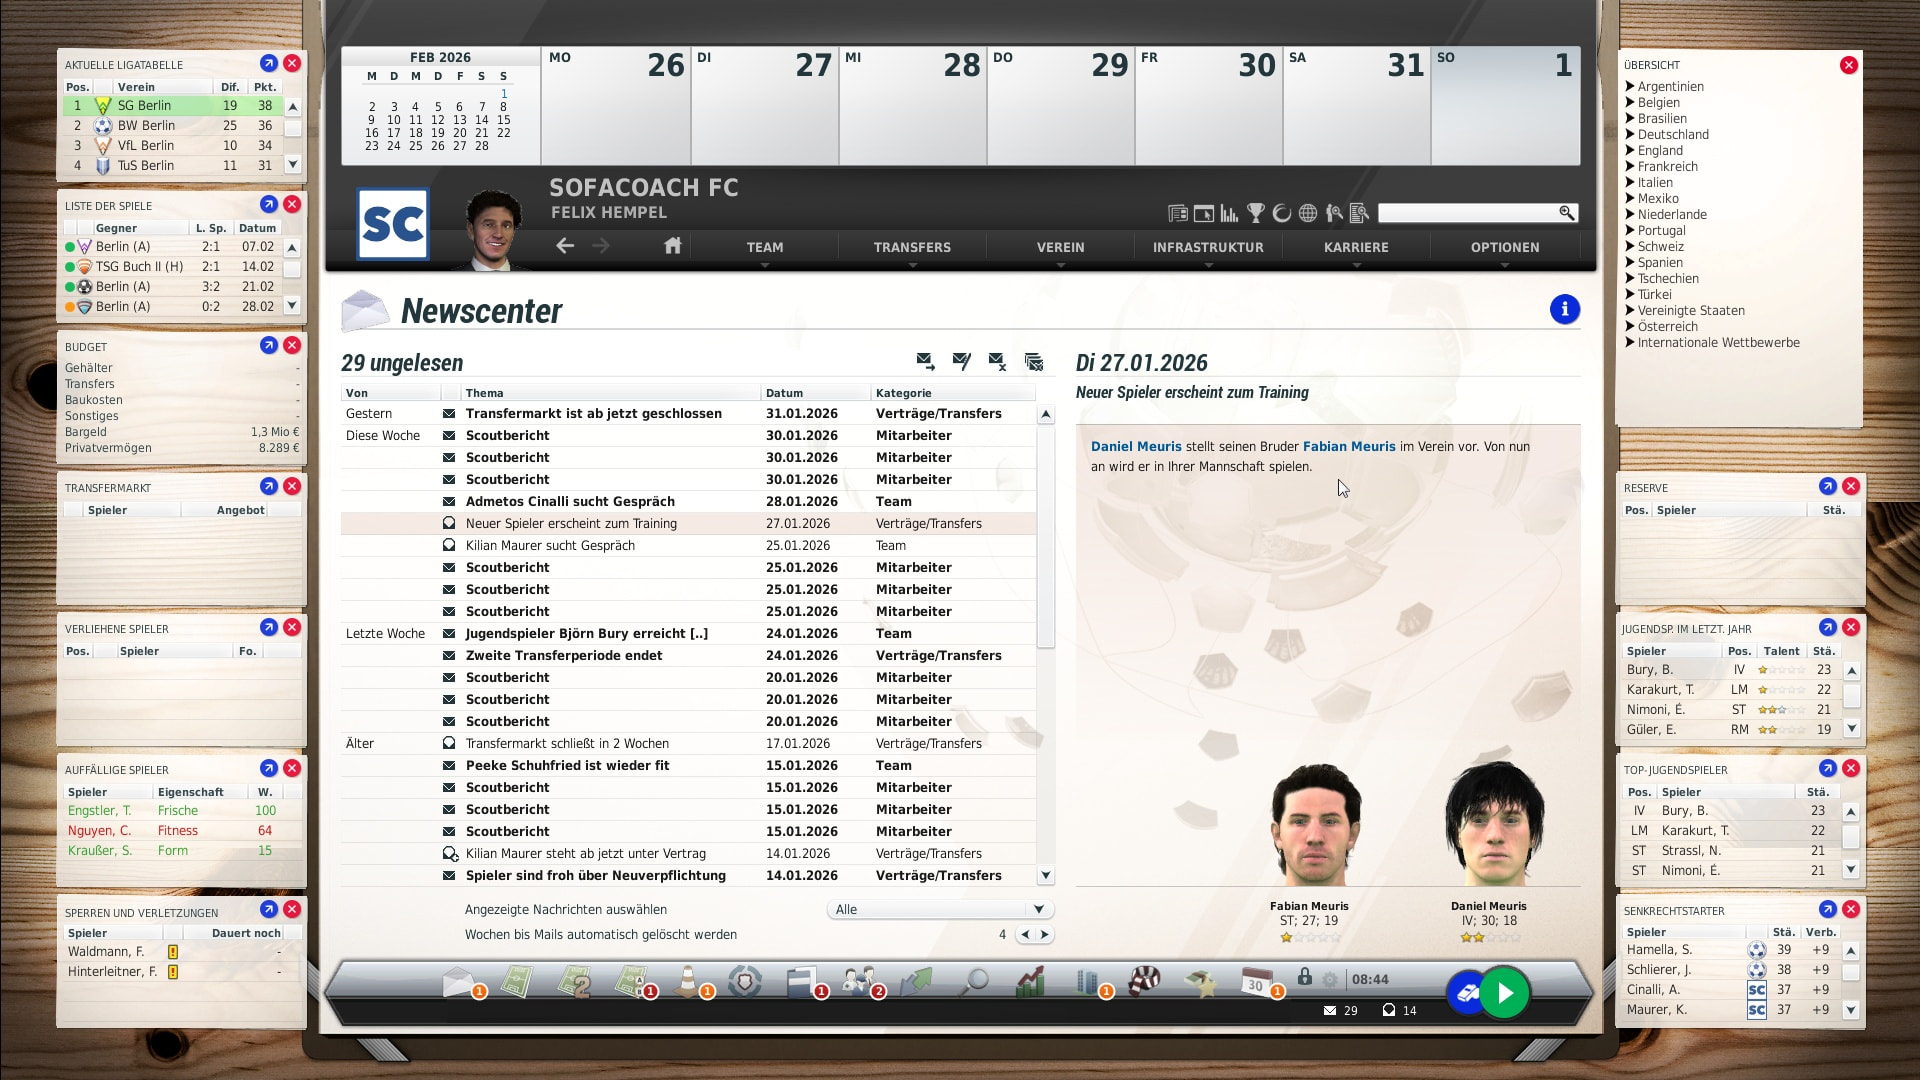Close the Transfermarkt widget
The height and width of the screenshot is (1080, 1920).
pyautogui.click(x=292, y=486)
